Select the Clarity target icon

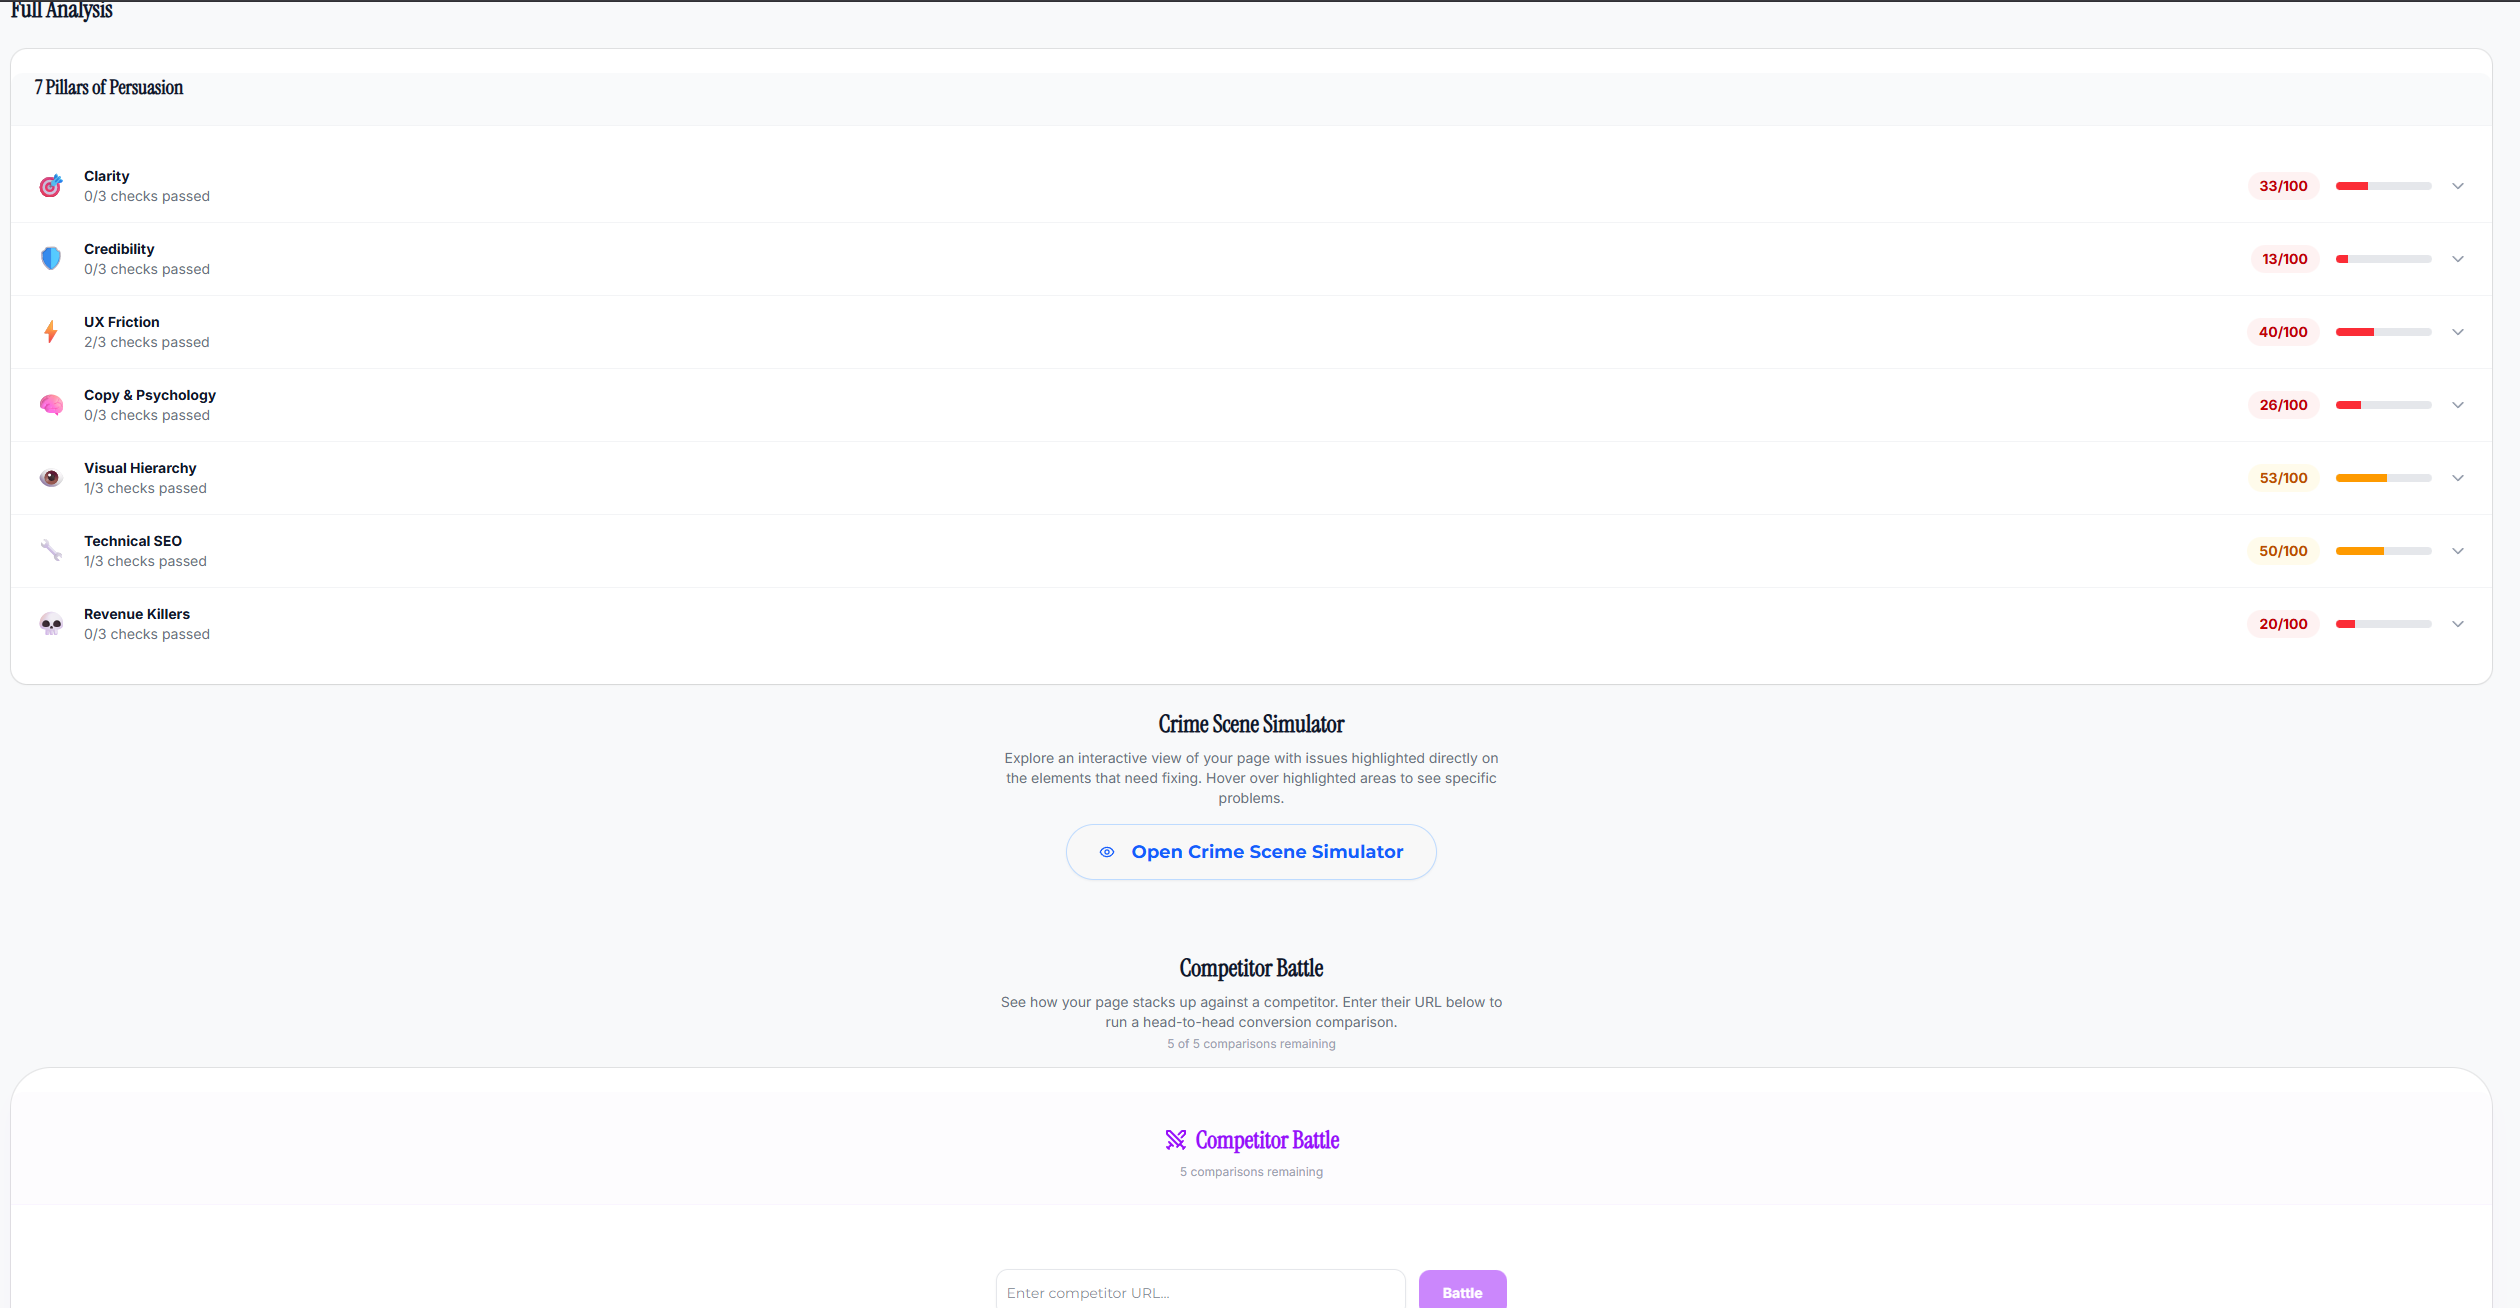pyautogui.click(x=51, y=186)
